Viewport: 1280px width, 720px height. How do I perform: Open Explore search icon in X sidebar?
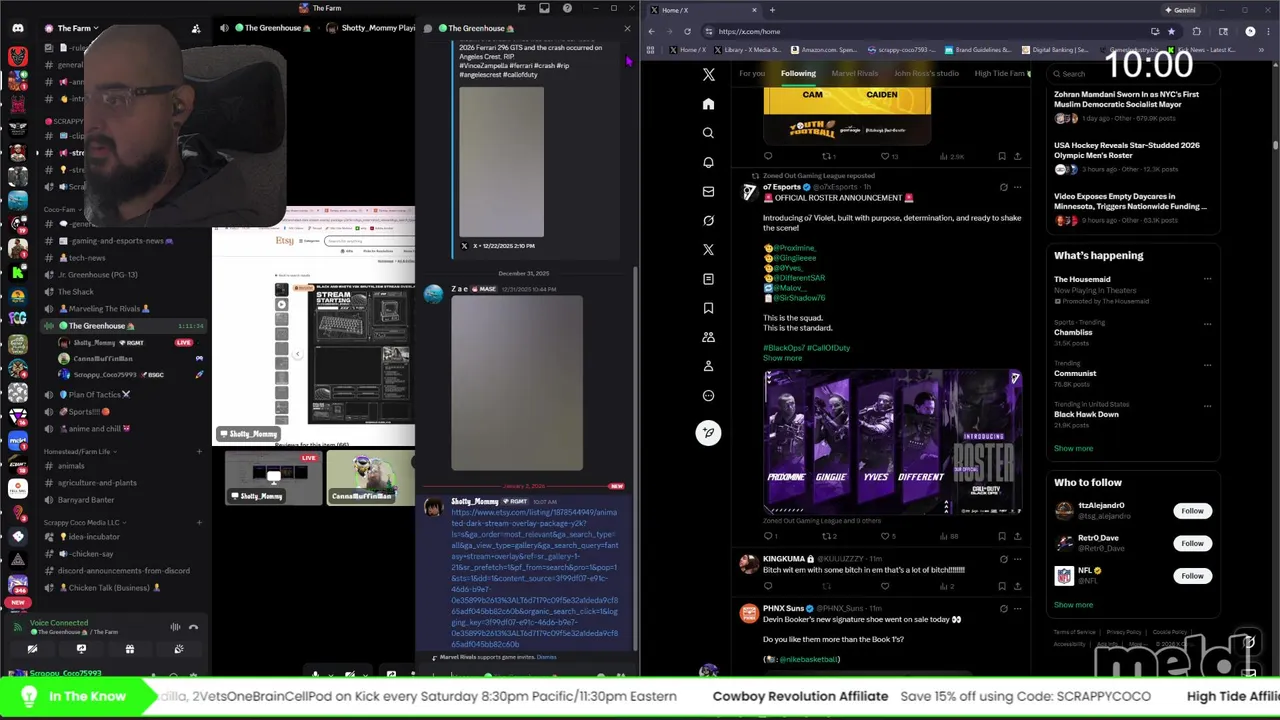pos(708,133)
